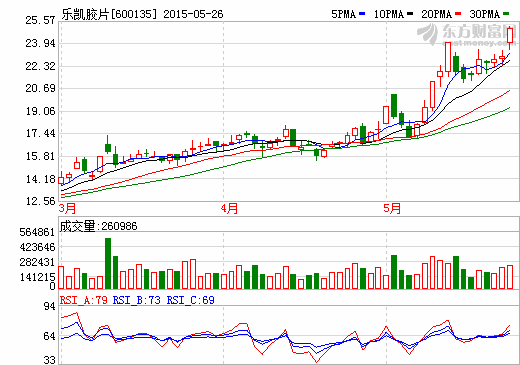This screenshot has width=520, height=365.
Task: Click the 19.06 price axis label
Action: coord(40,111)
